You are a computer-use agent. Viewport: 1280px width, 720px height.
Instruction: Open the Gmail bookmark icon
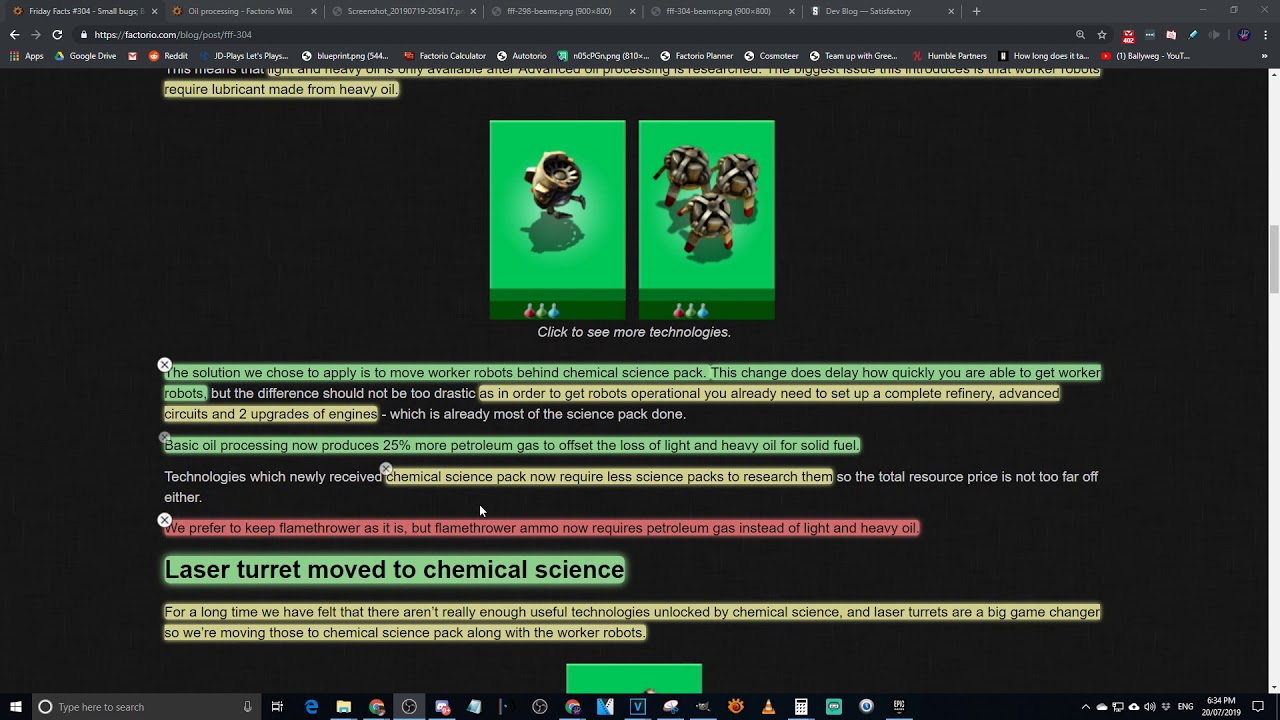coord(133,56)
